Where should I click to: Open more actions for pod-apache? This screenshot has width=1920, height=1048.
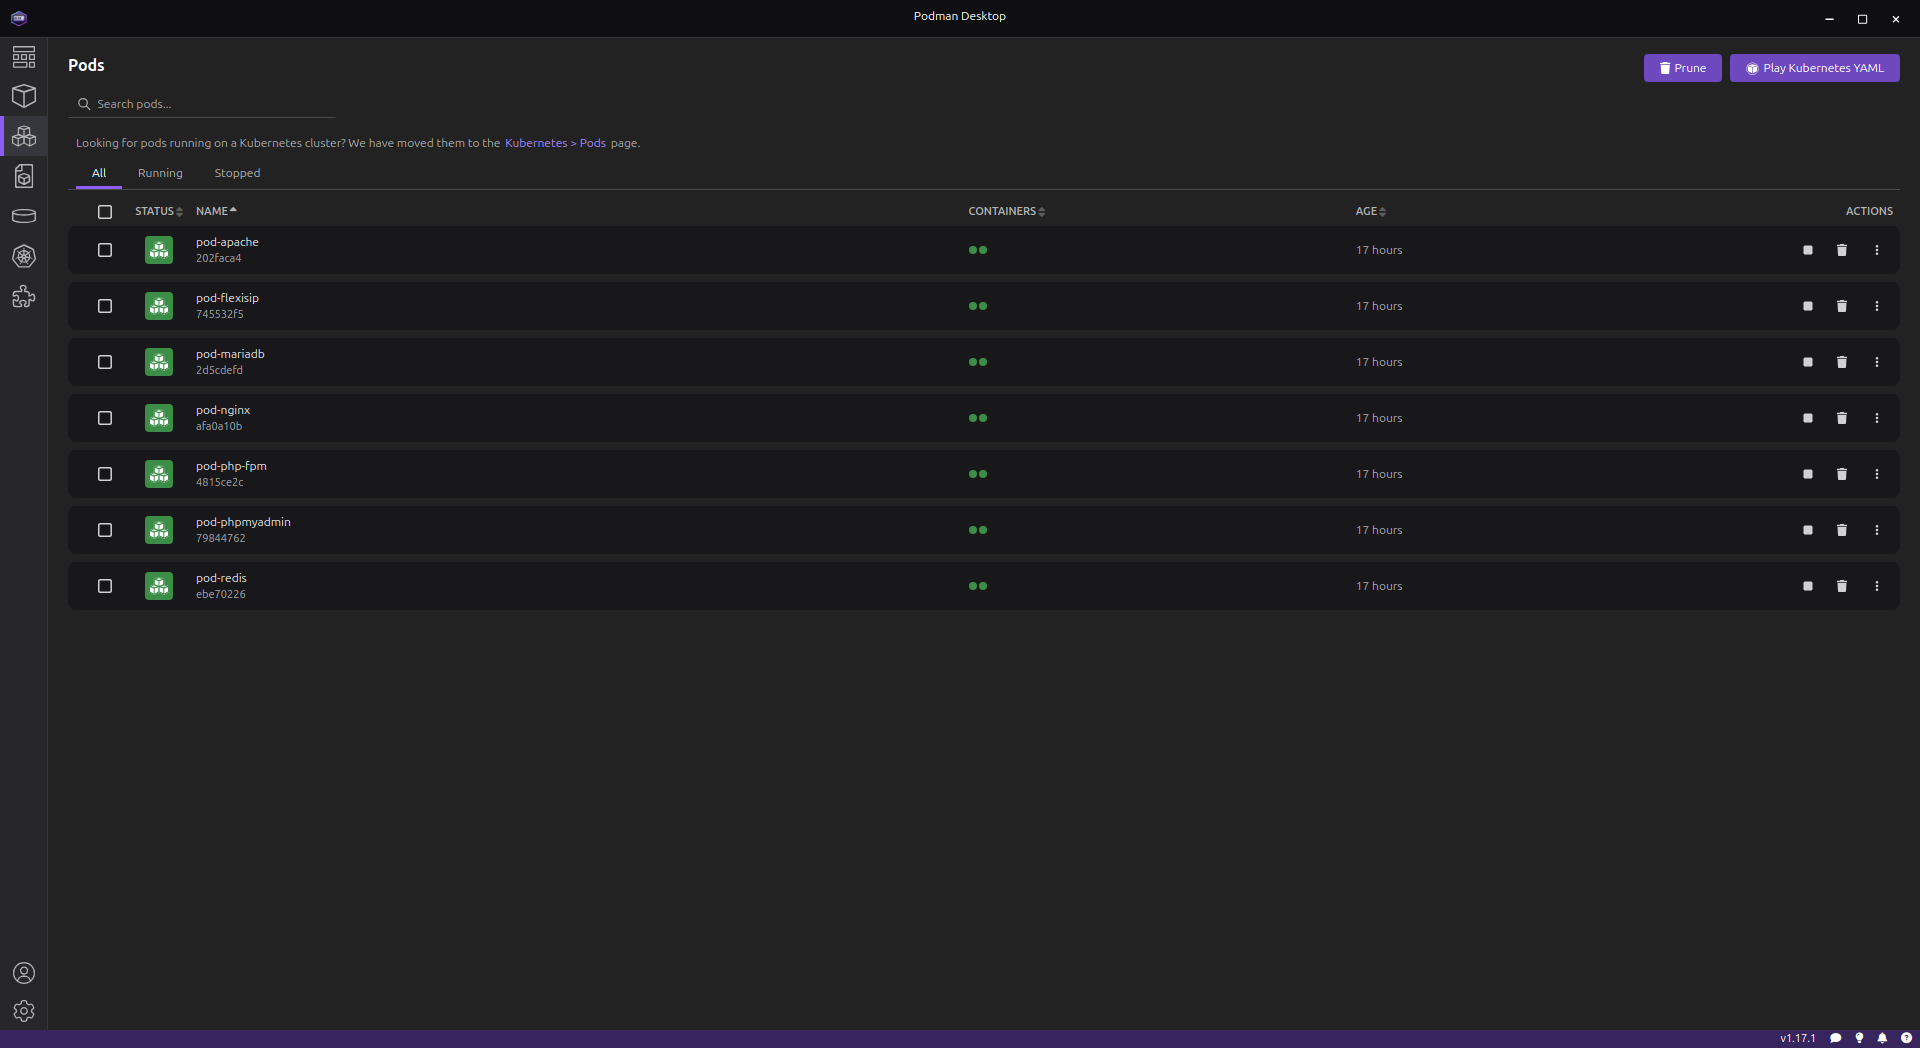click(1876, 250)
